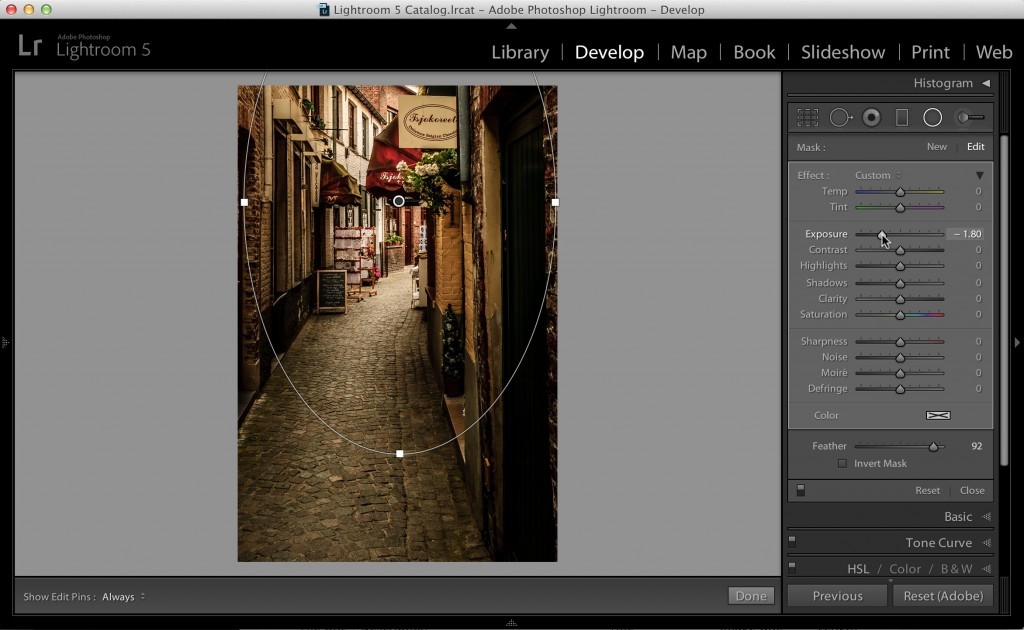Open the Web module
Viewport: 1024px width, 630px height.
coord(994,52)
